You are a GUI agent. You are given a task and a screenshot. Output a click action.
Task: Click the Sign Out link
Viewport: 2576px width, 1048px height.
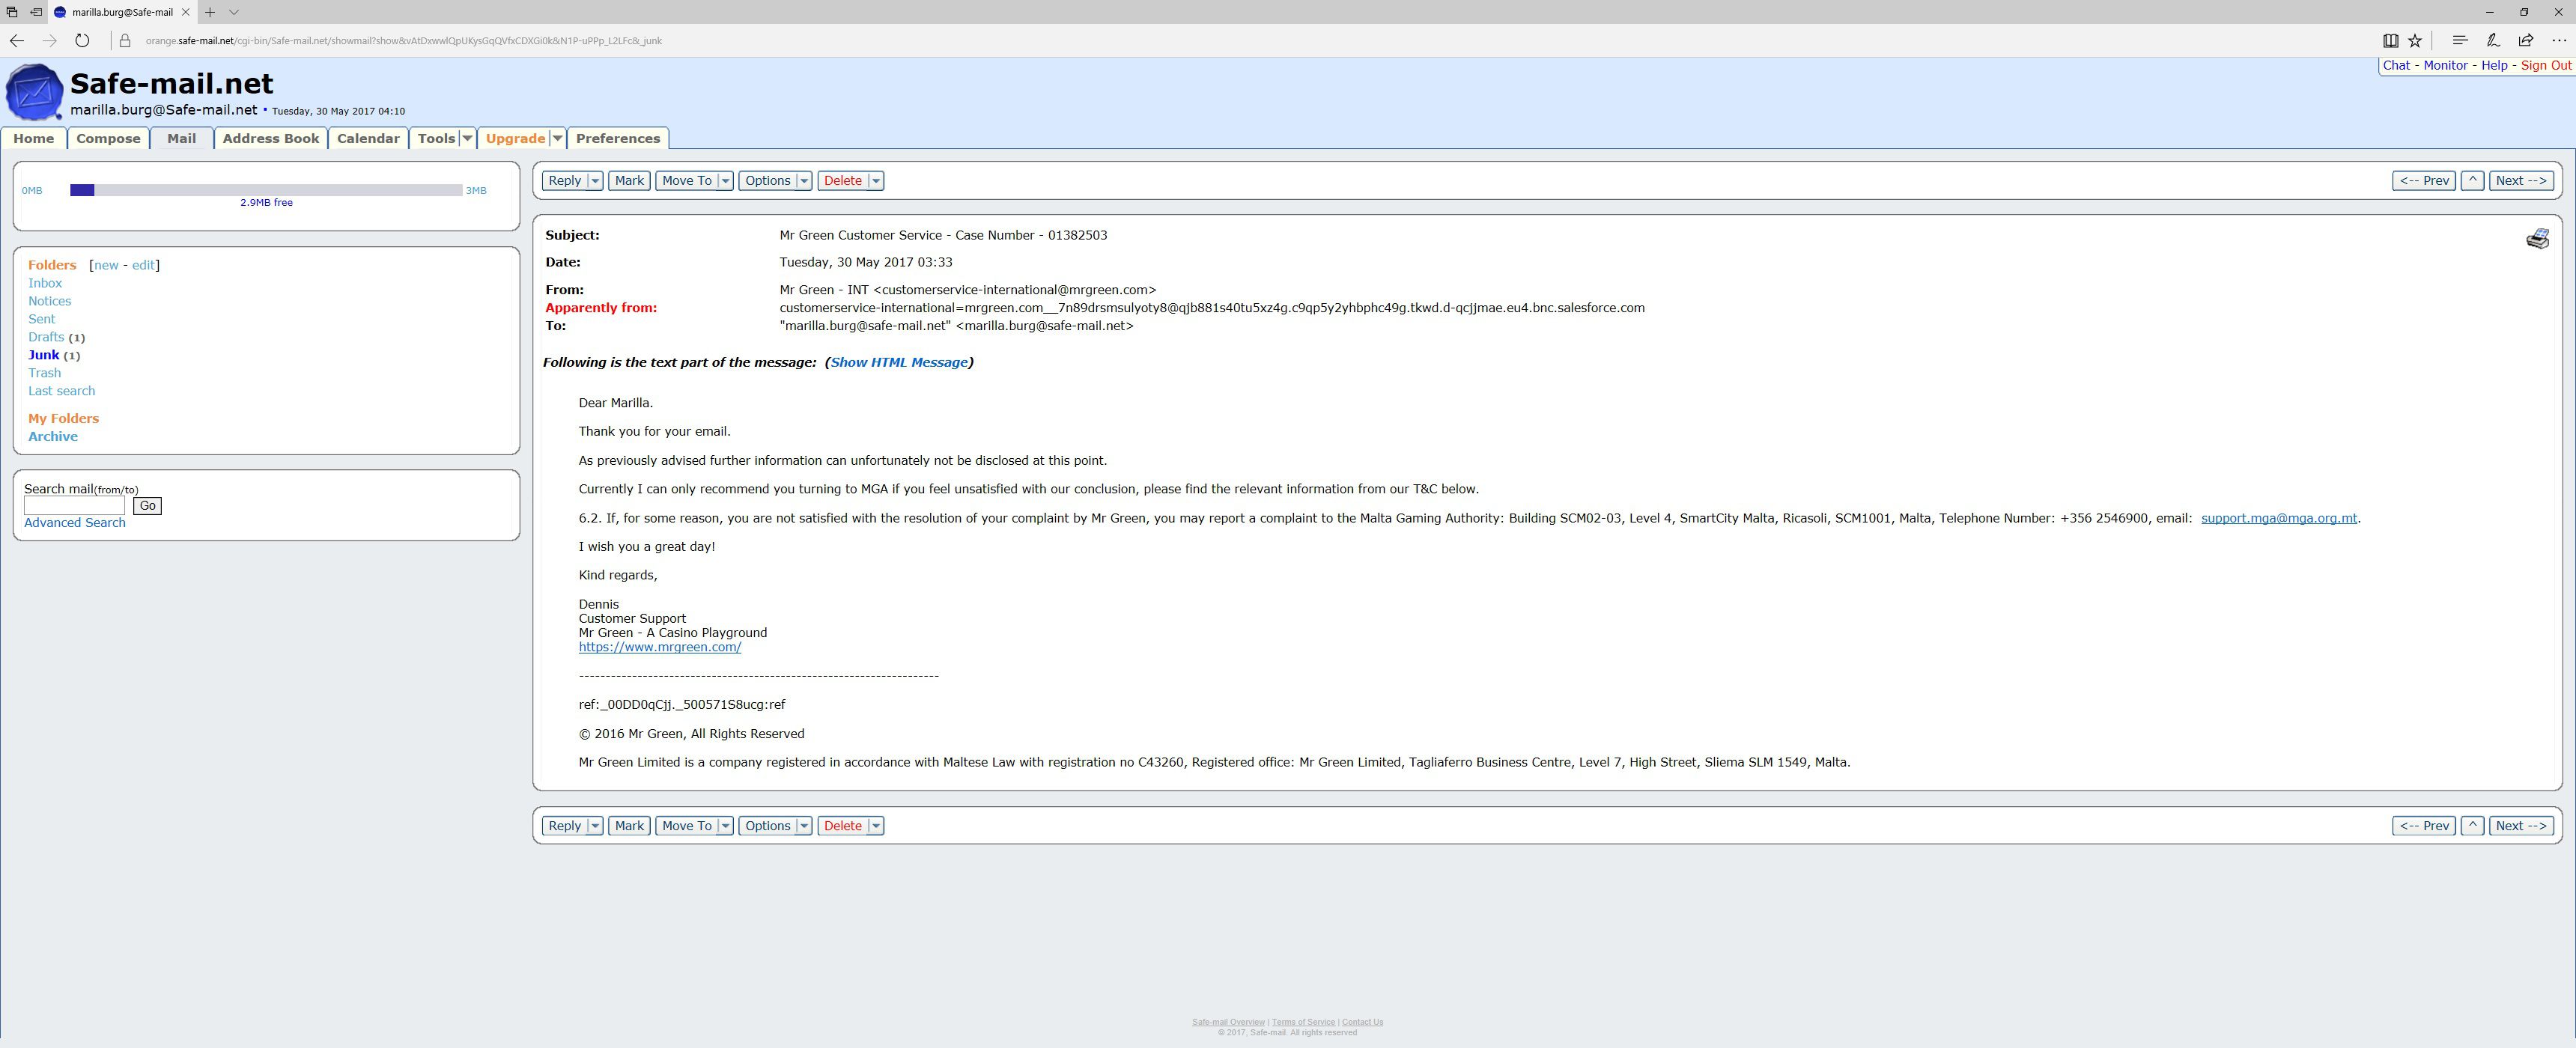(x=2546, y=66)
